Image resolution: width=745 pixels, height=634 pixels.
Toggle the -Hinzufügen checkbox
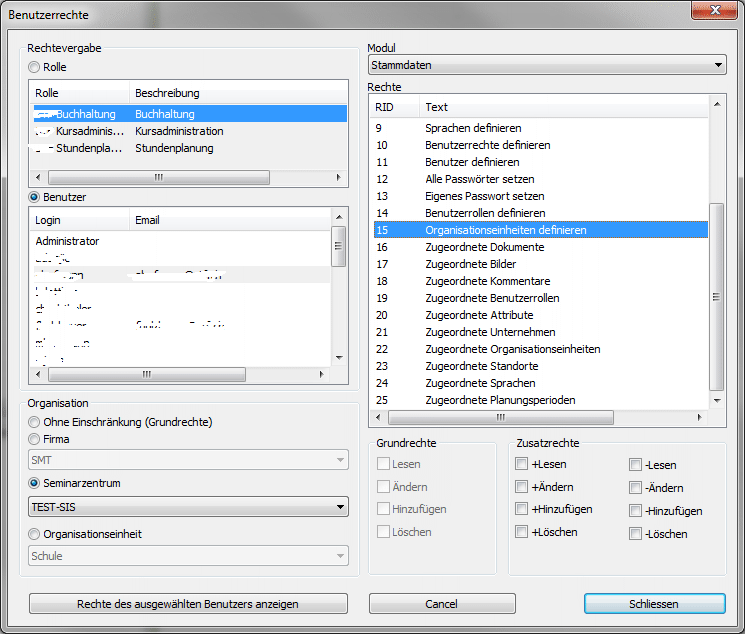635,510
